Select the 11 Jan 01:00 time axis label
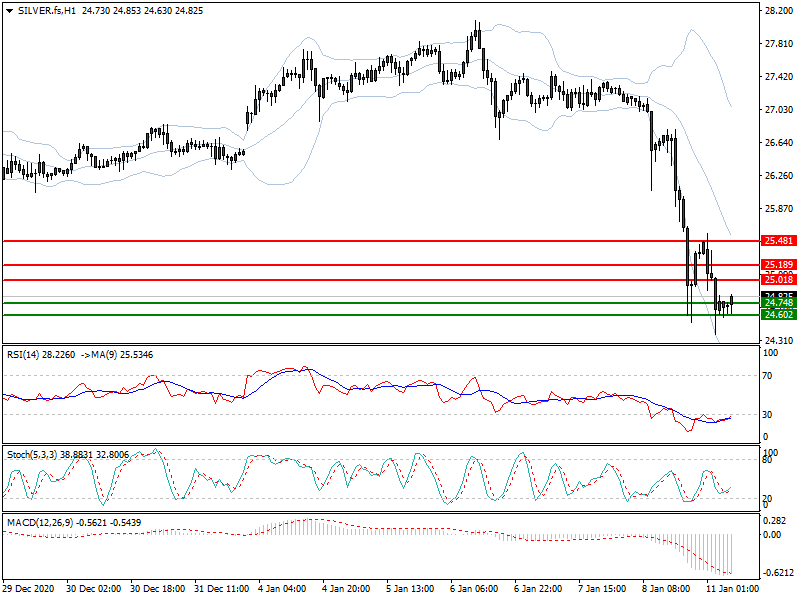The height and width of the screenshot is (600, 800). pos(733,589)
